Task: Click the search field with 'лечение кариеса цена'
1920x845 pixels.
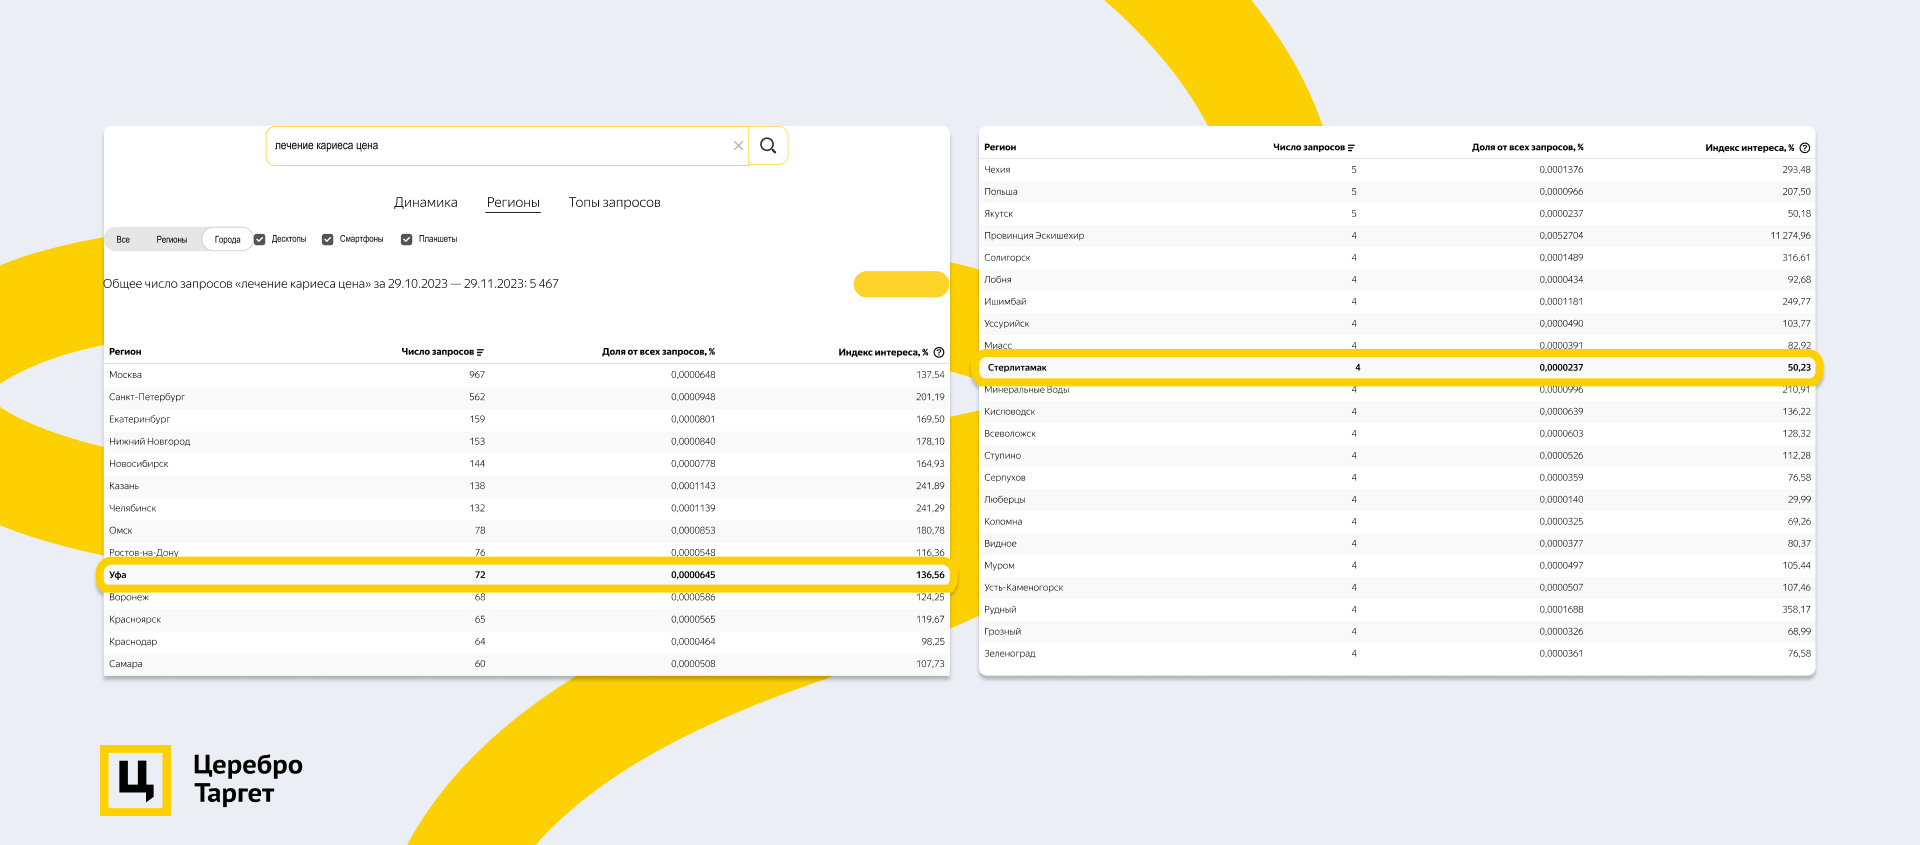Action: 507,146
